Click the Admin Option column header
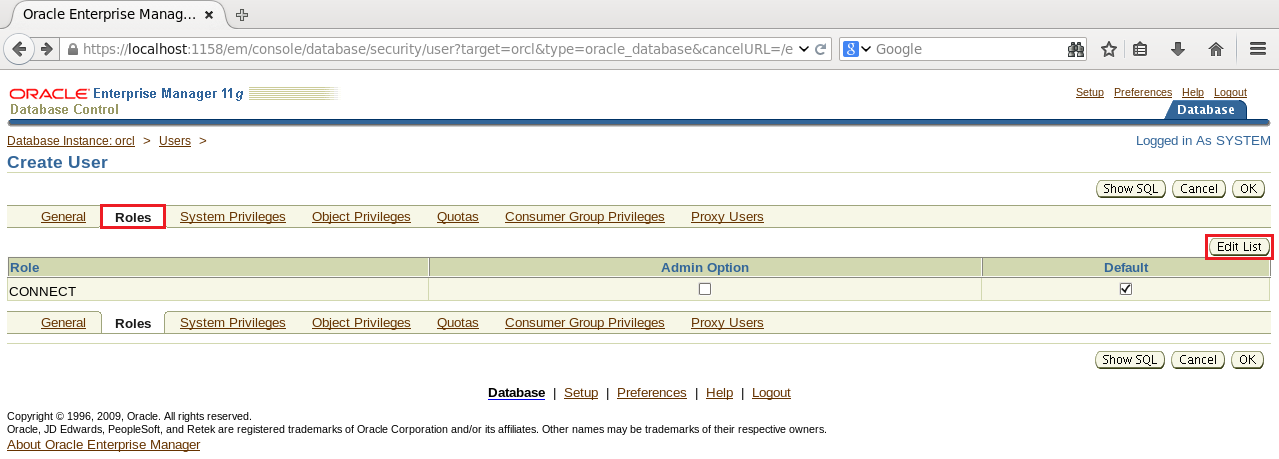 coord(705,268)
